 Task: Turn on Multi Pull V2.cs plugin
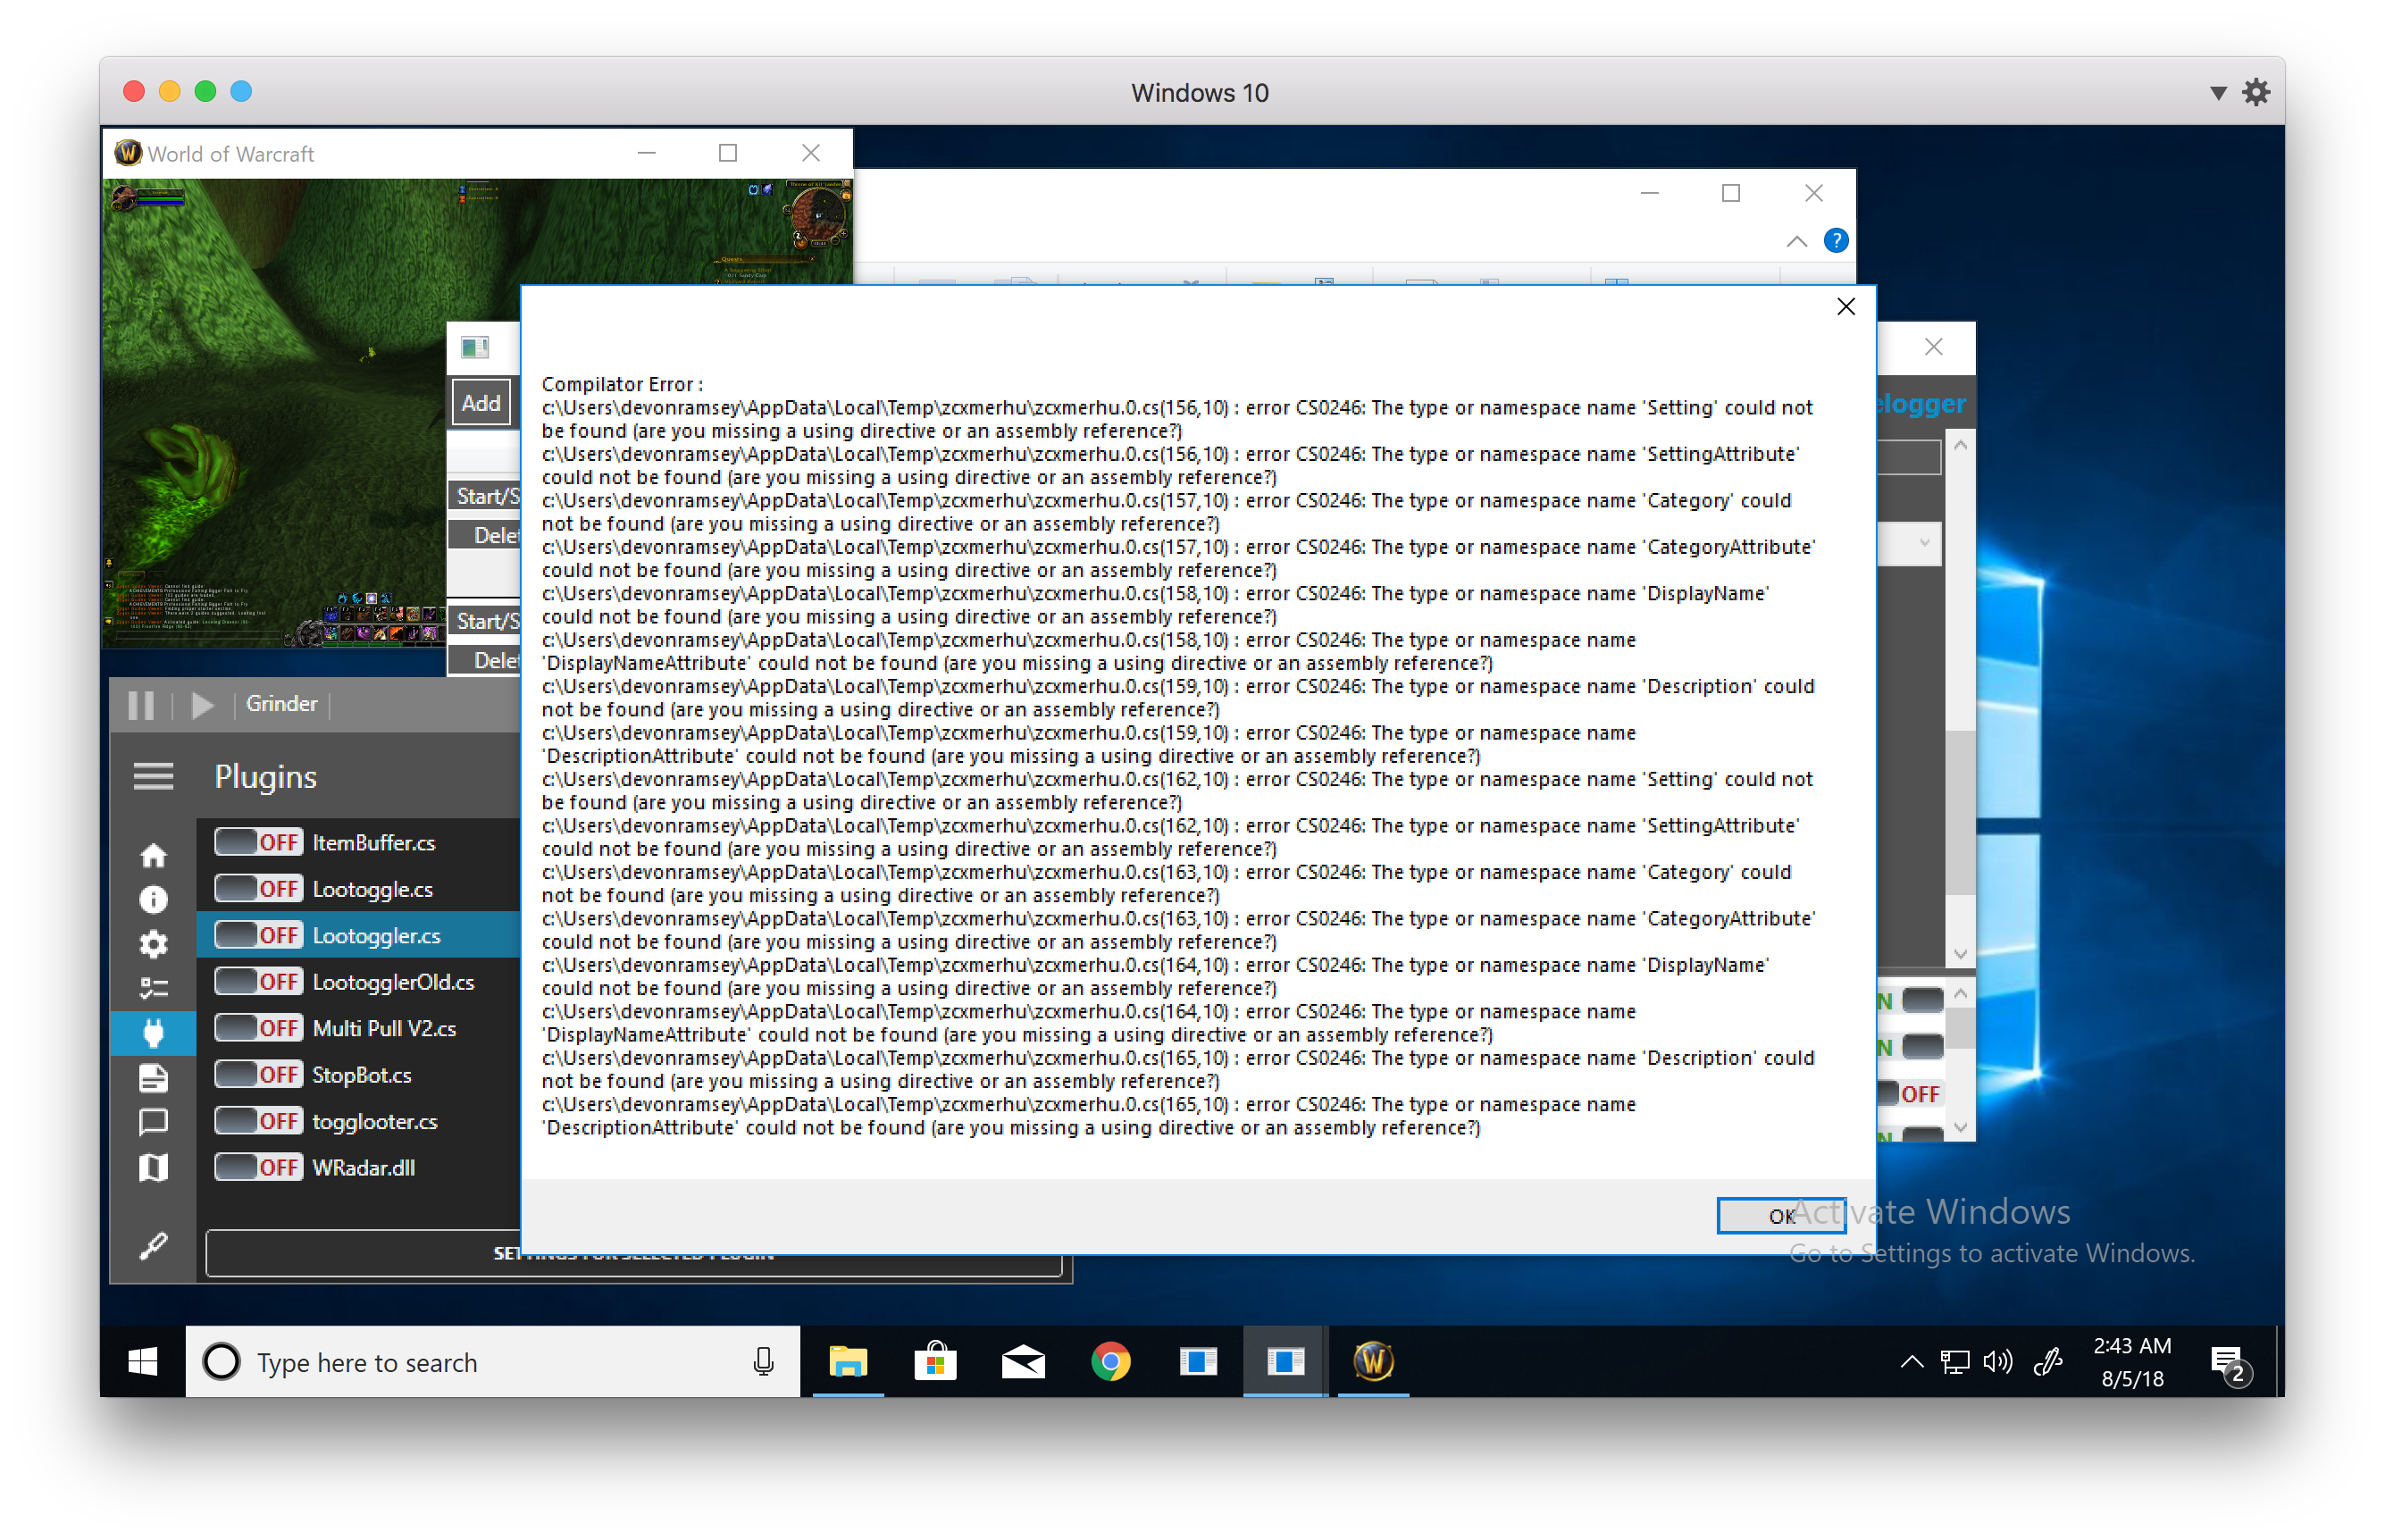tap(258, 1029)
